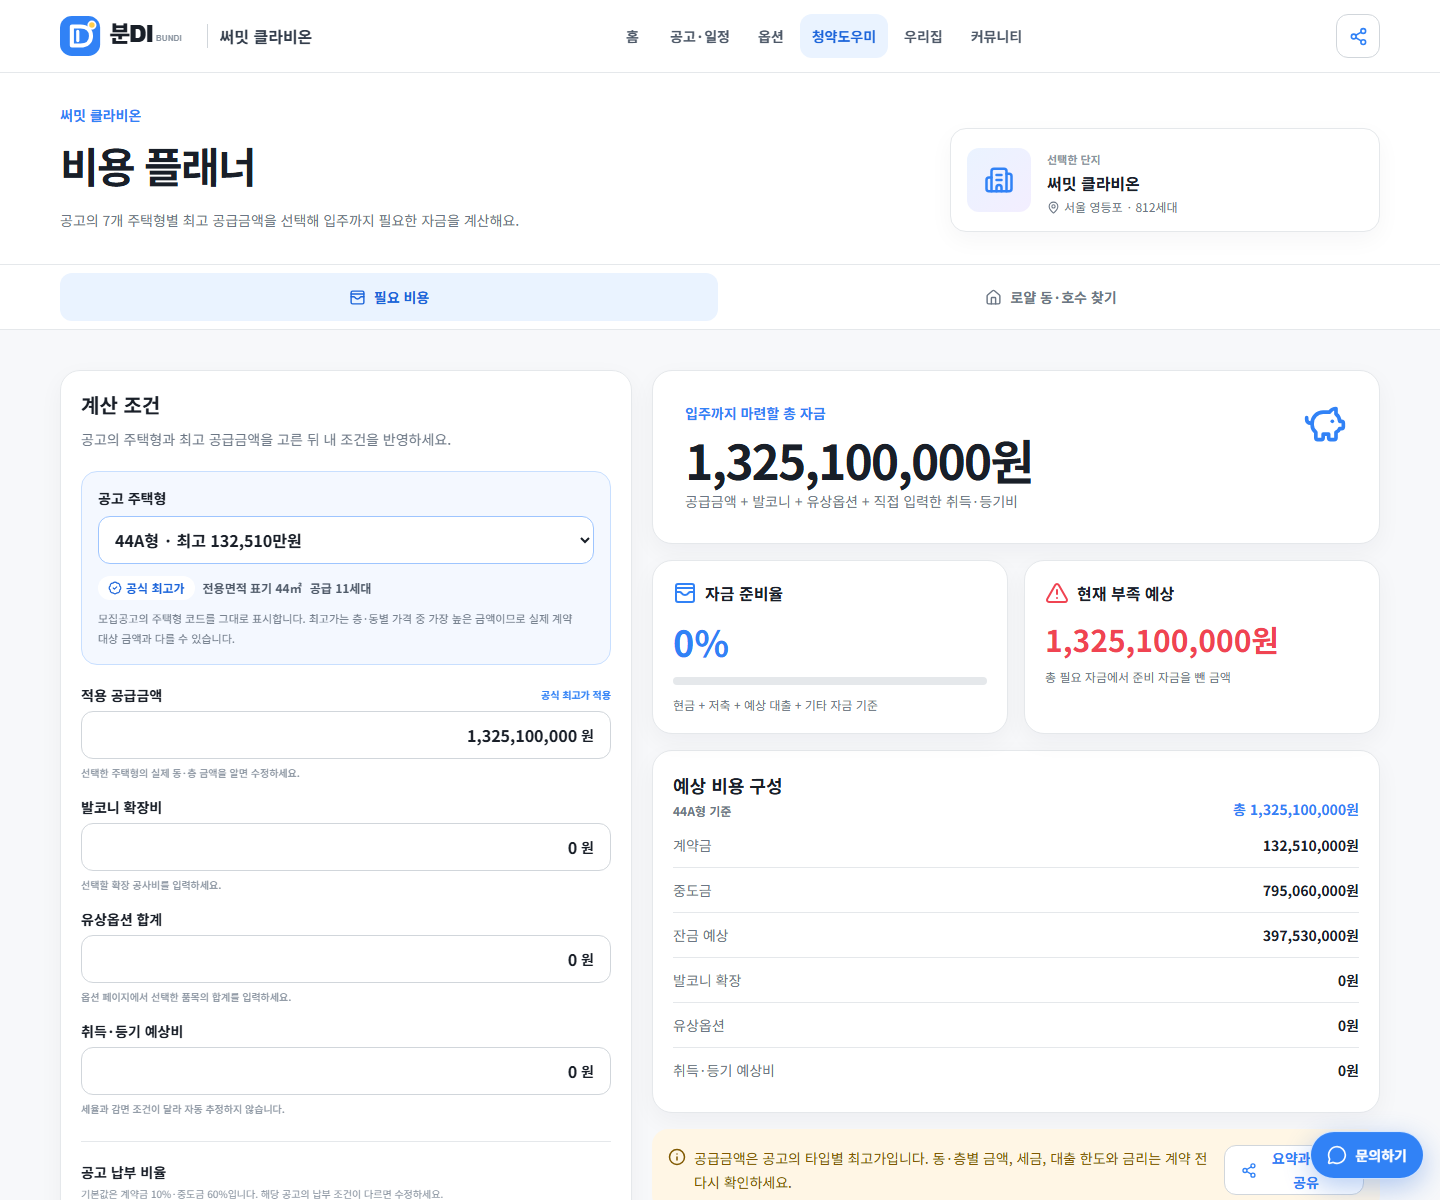Click the 예상 비용 구성 heading

[x=728, y=786]
